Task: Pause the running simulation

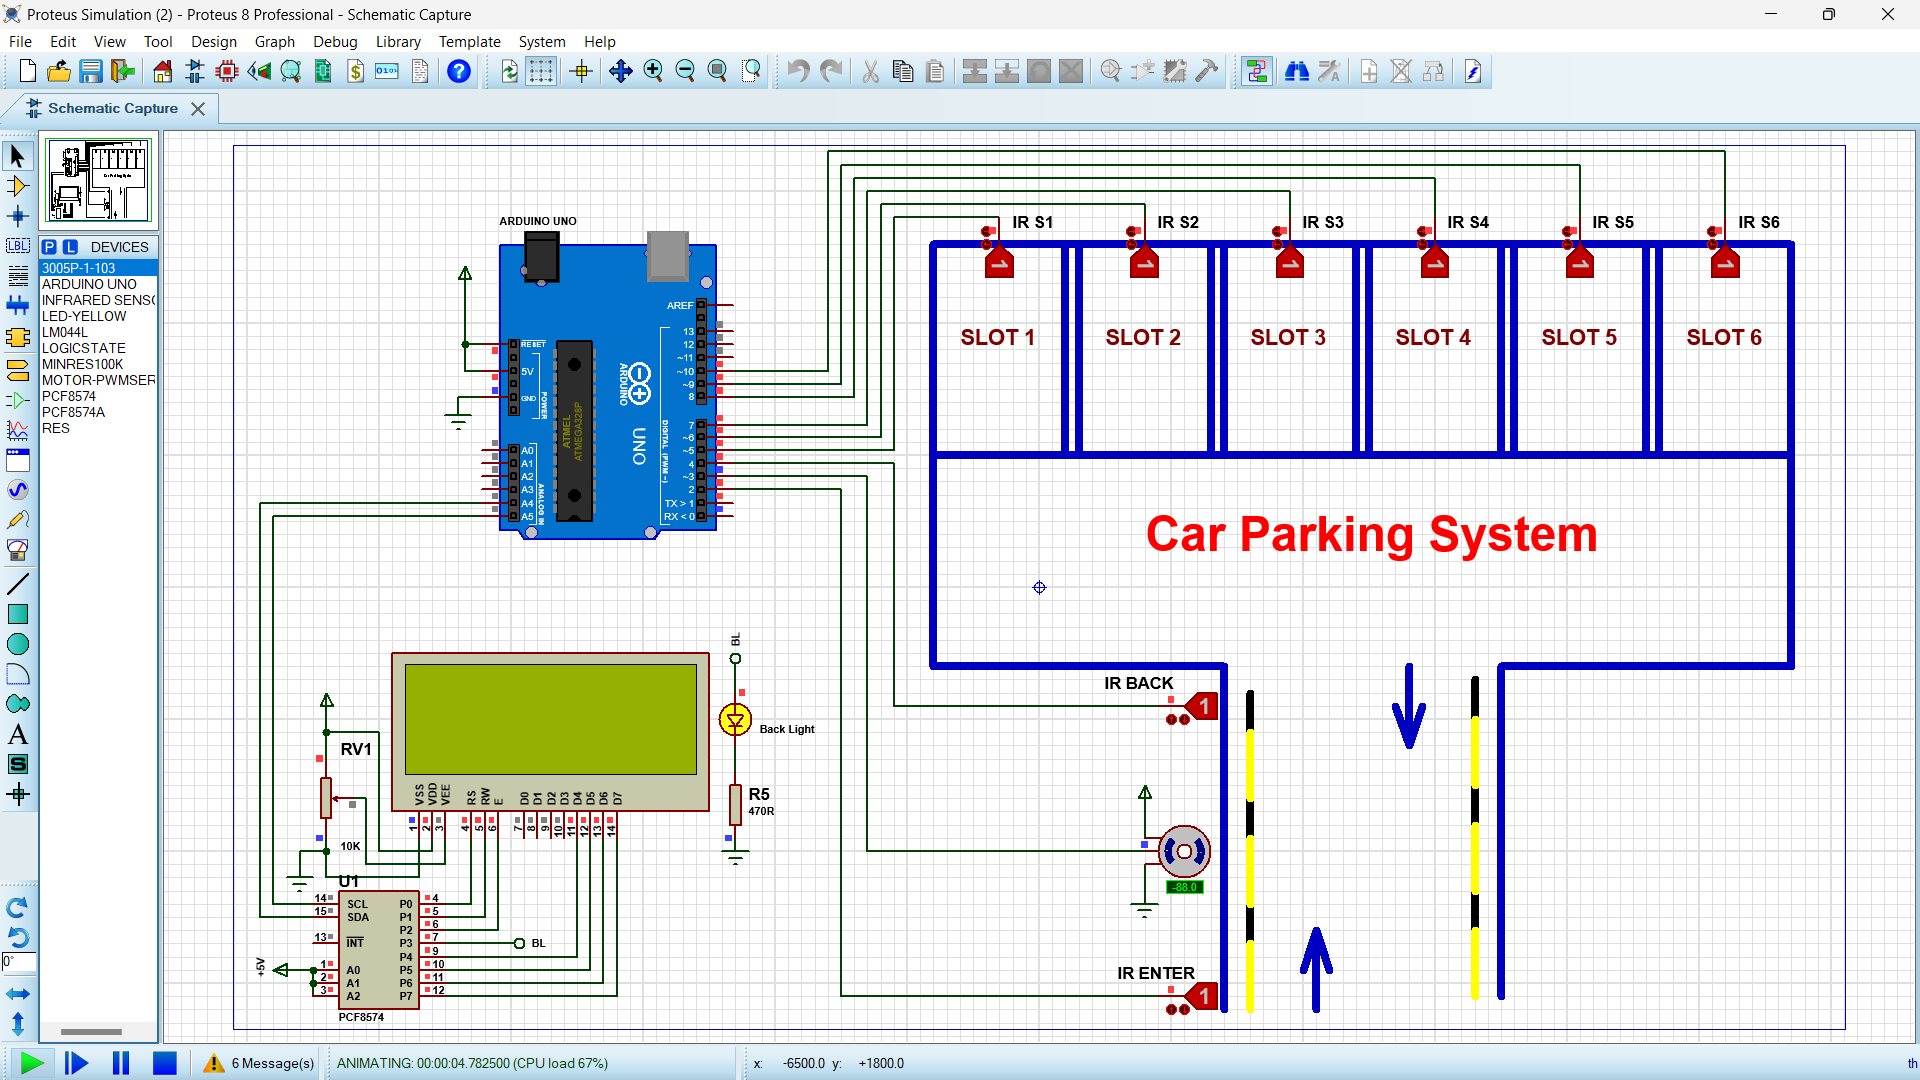Action: 120,1063
